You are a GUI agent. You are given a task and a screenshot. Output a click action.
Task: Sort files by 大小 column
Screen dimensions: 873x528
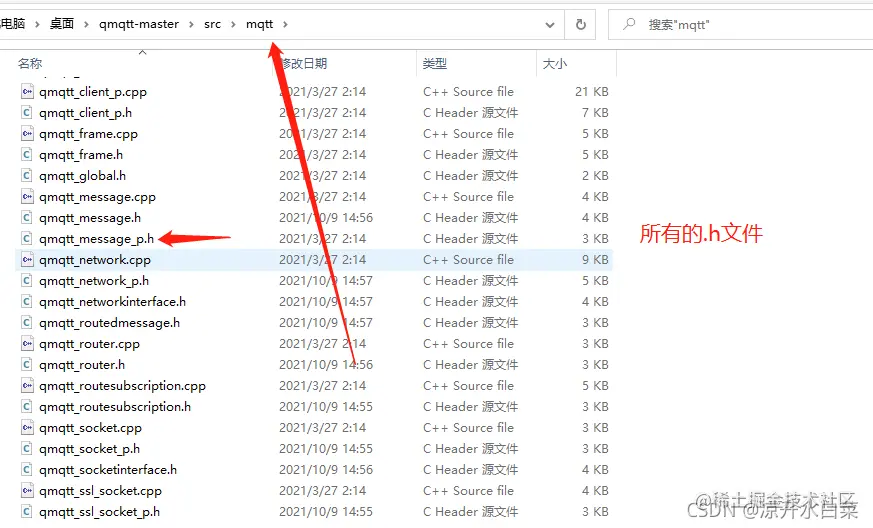(x=555, y=63)
